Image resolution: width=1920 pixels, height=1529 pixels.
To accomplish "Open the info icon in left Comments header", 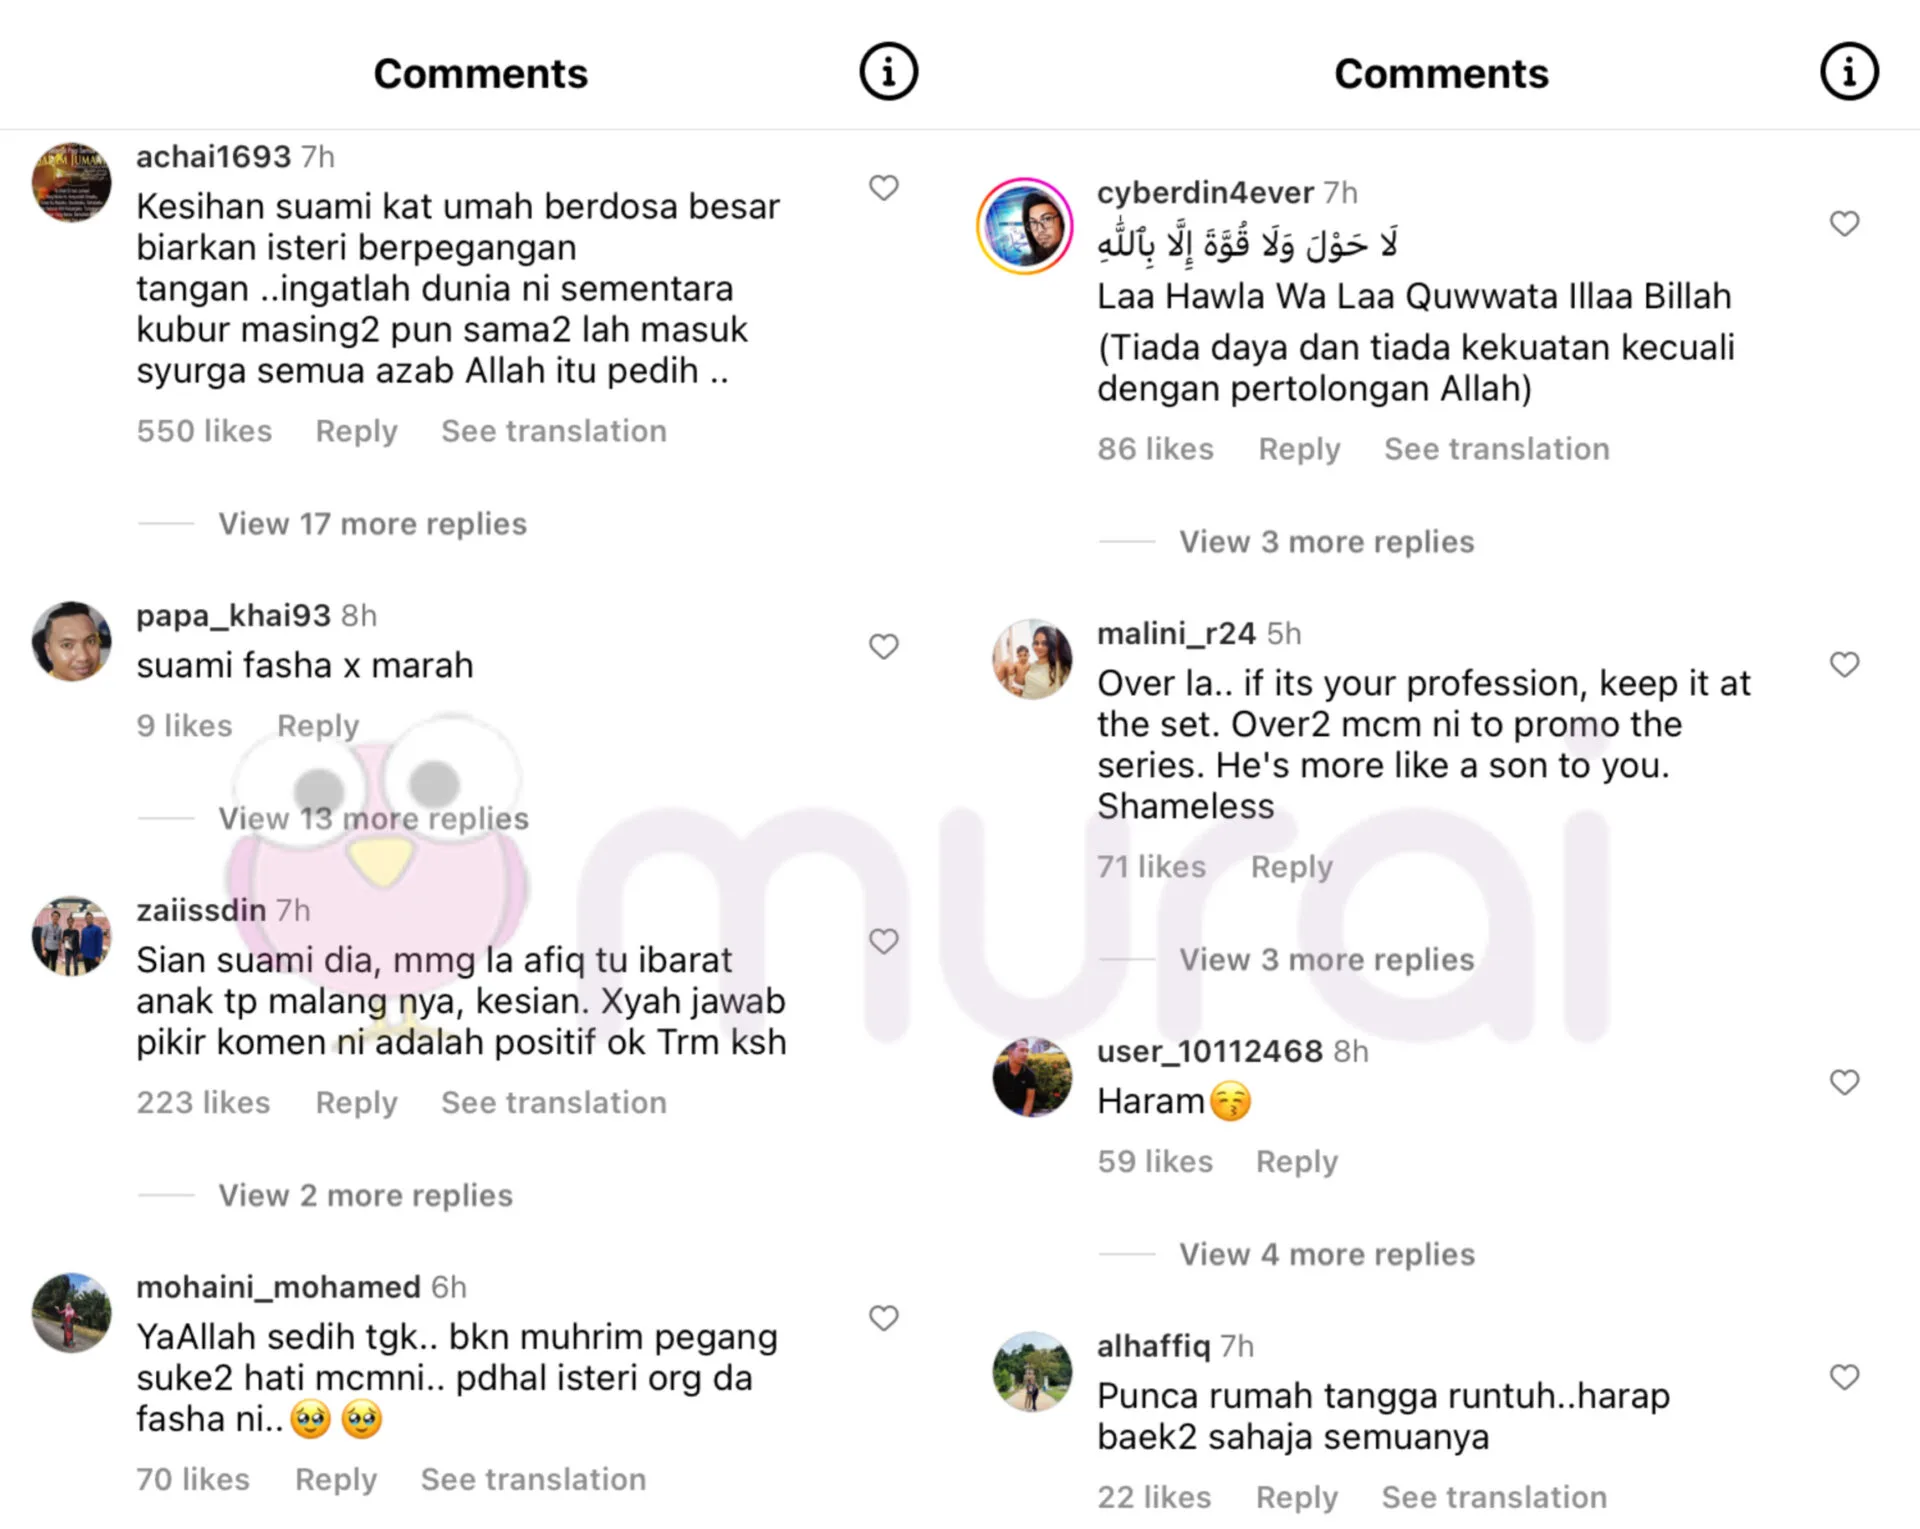I will click(888, 72).
